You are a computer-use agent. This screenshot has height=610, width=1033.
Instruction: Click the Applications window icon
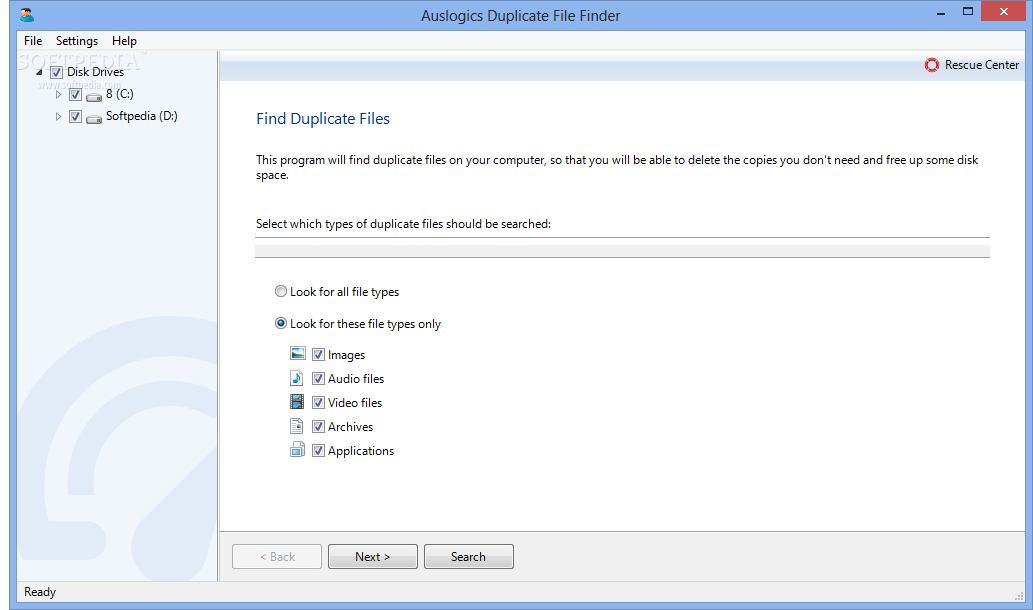(x=297, y=449)
